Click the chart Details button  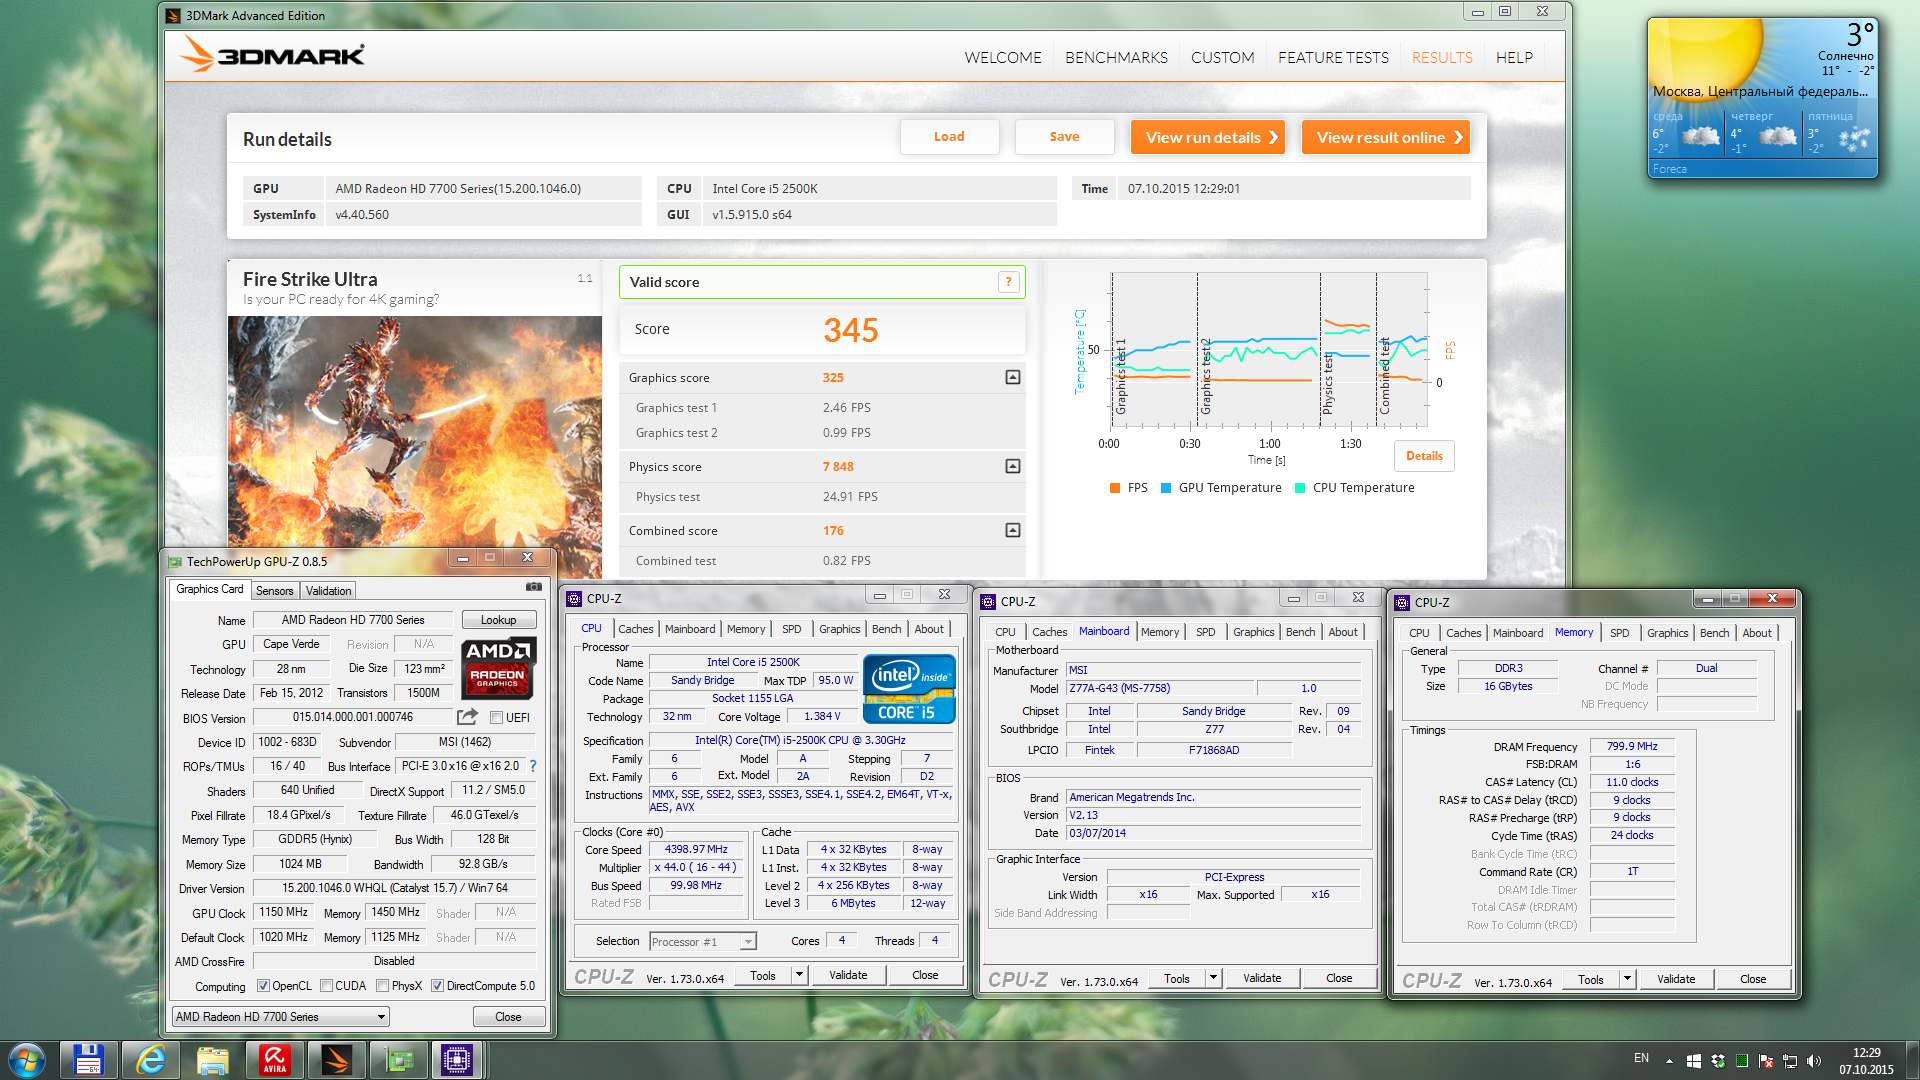pos(1424,456)
